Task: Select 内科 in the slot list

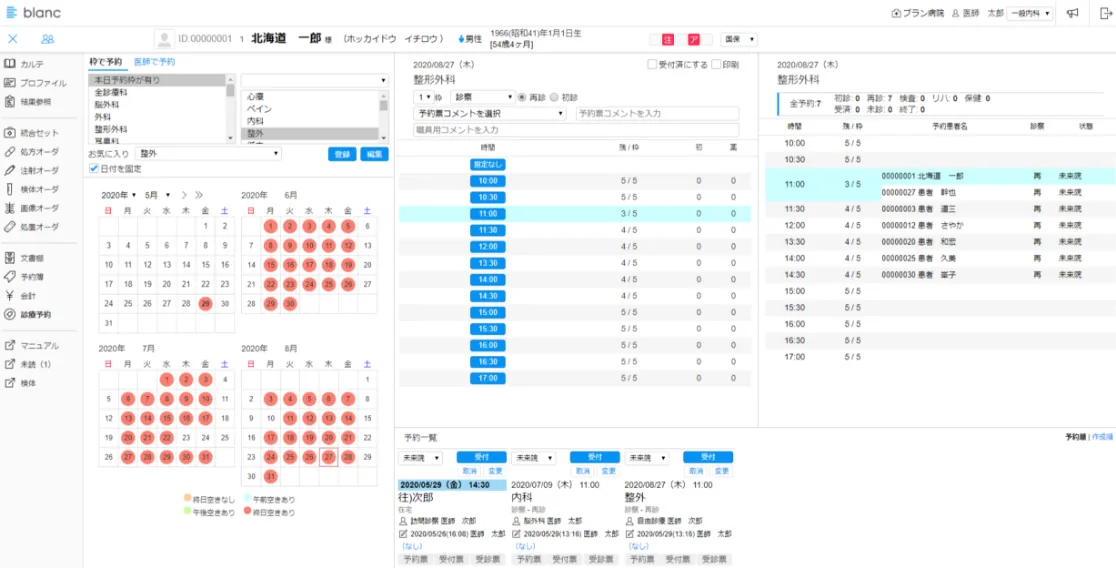Action: coord(255,122)
